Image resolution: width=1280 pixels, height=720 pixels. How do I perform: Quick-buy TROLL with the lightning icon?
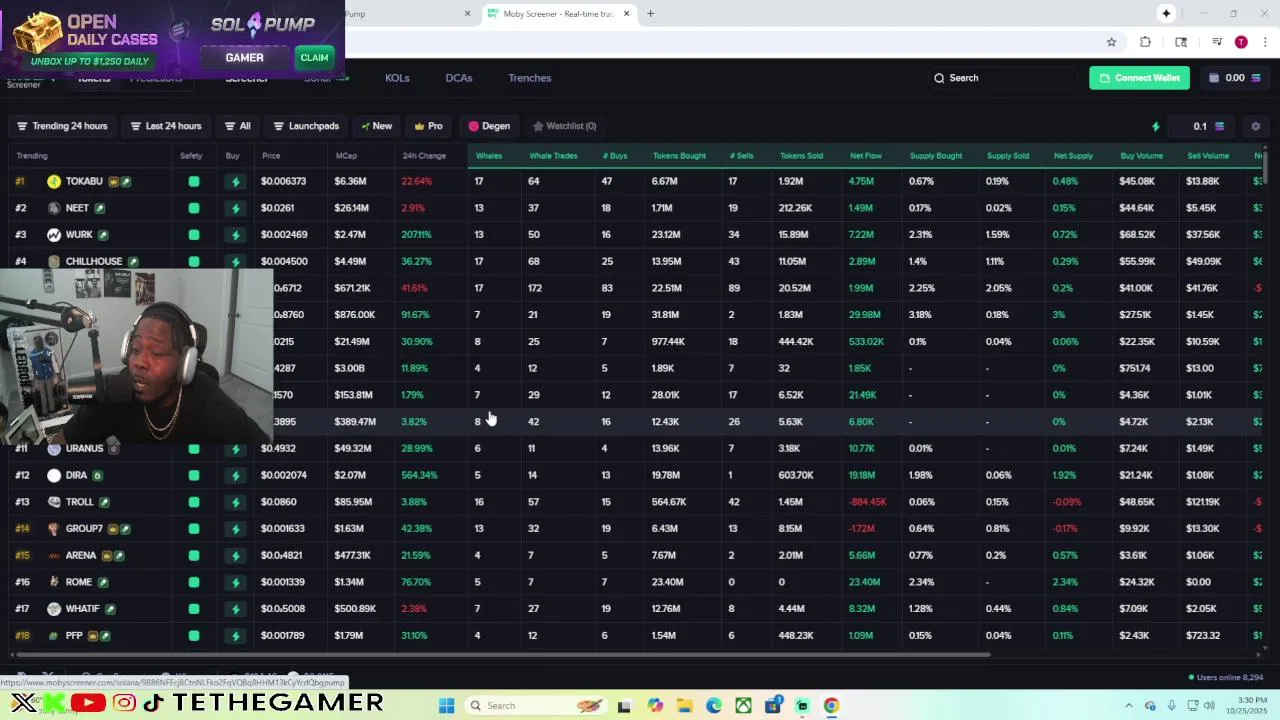pos(235,502)
